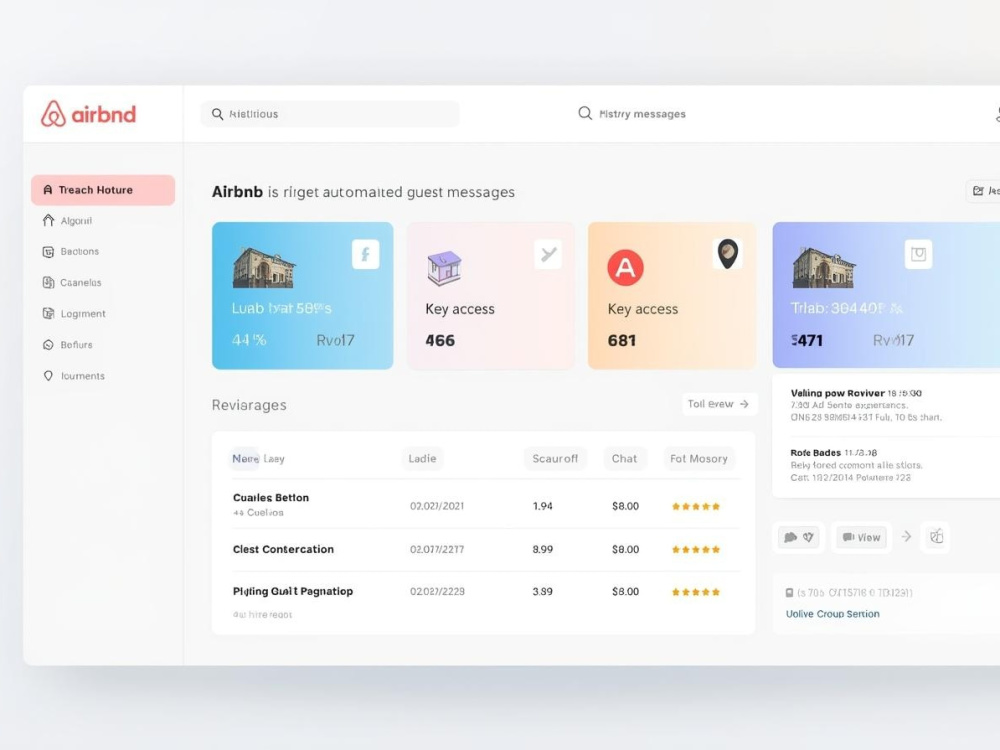Open the Key access 466 card
This screenshot has height=750, width=1000.
click(x=490, y=296)
